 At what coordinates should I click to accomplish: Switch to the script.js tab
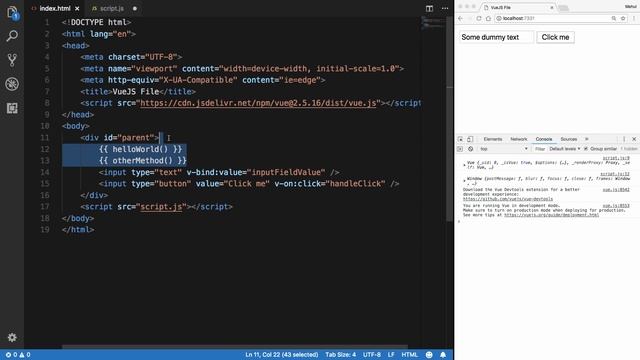tap(111, 8)
